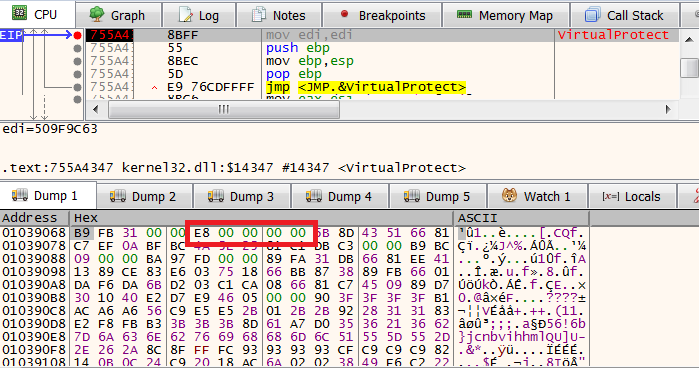This screenshot has width=699, height=368.
Task: Open the Call Stack tab
Action: pyautogui.click(x=625, y=15)
